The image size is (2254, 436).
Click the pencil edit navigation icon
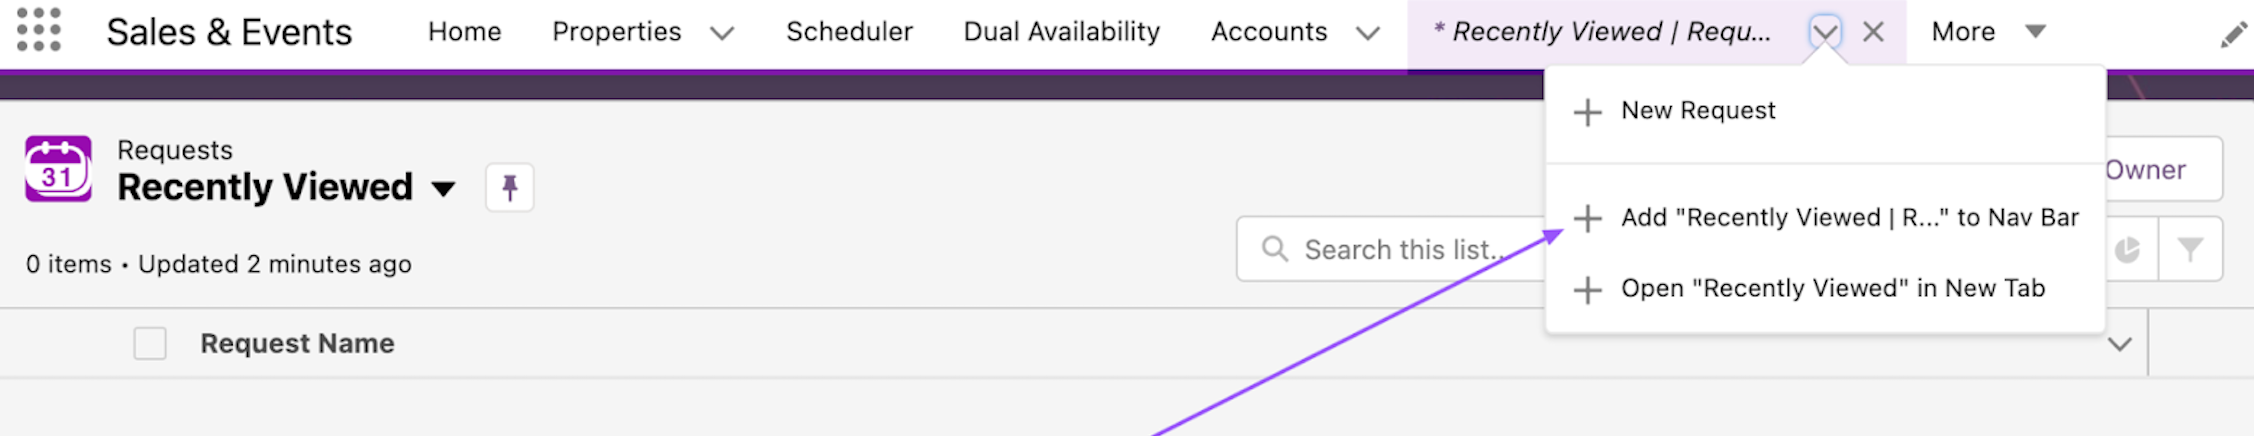2233,35
